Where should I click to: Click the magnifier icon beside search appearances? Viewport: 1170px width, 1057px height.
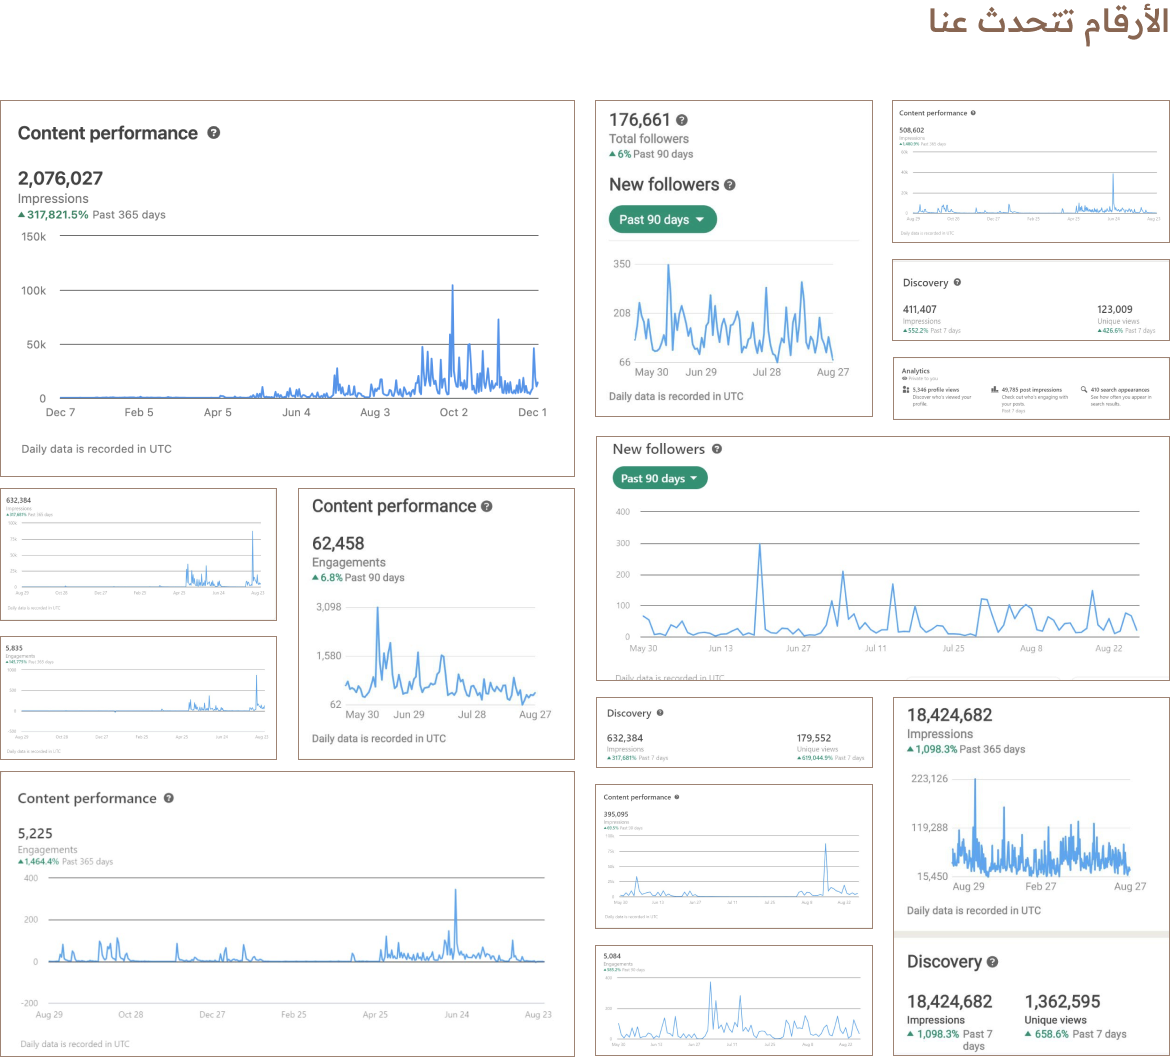tap(1084, 390)
